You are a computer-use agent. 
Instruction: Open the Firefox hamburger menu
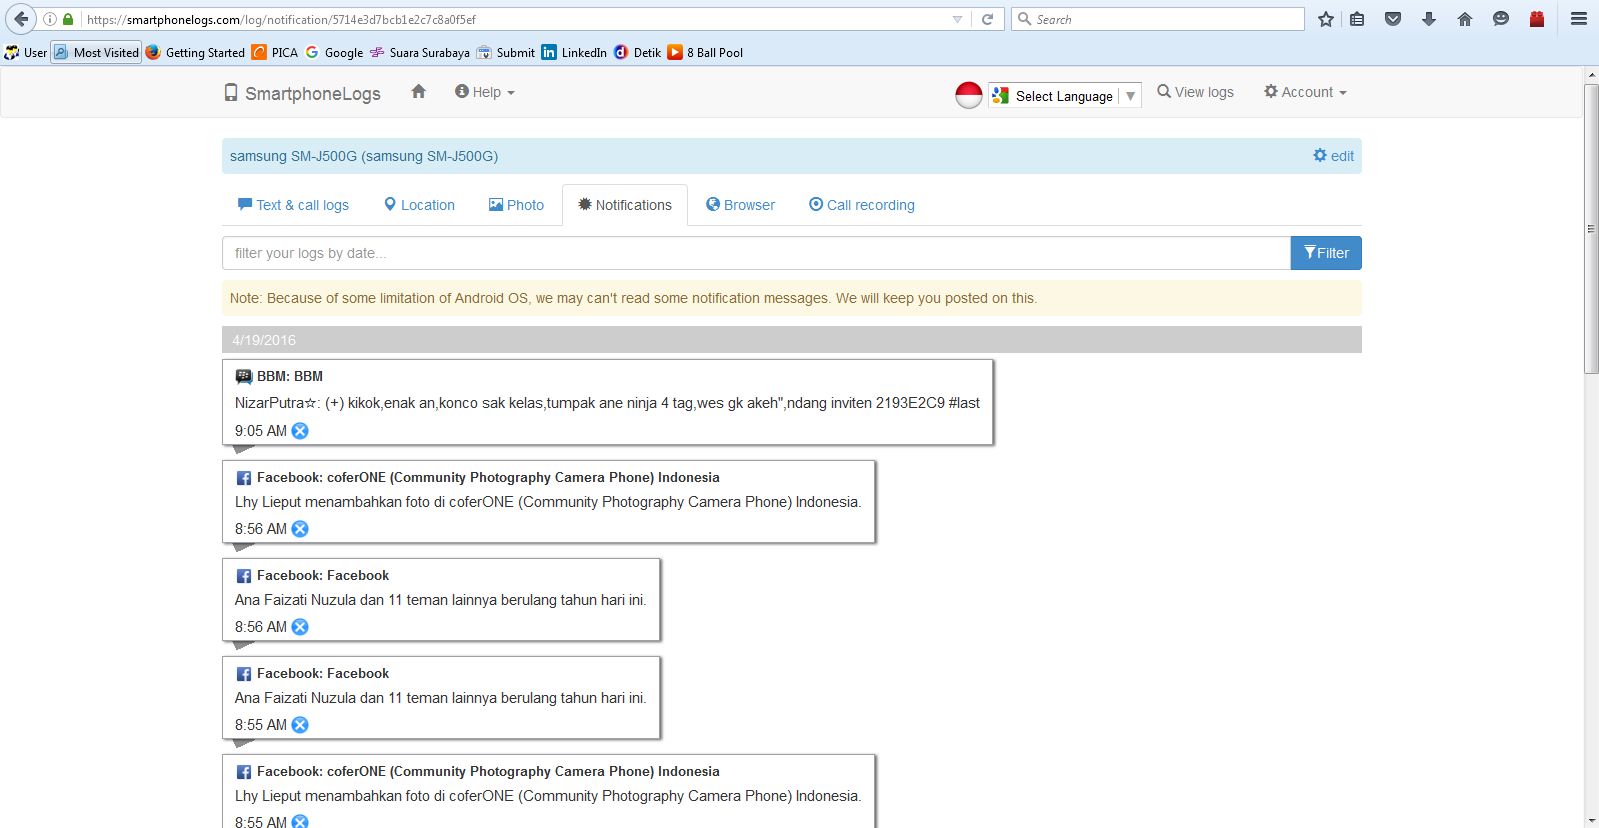pyautogui.click(x=1579, y=19)
